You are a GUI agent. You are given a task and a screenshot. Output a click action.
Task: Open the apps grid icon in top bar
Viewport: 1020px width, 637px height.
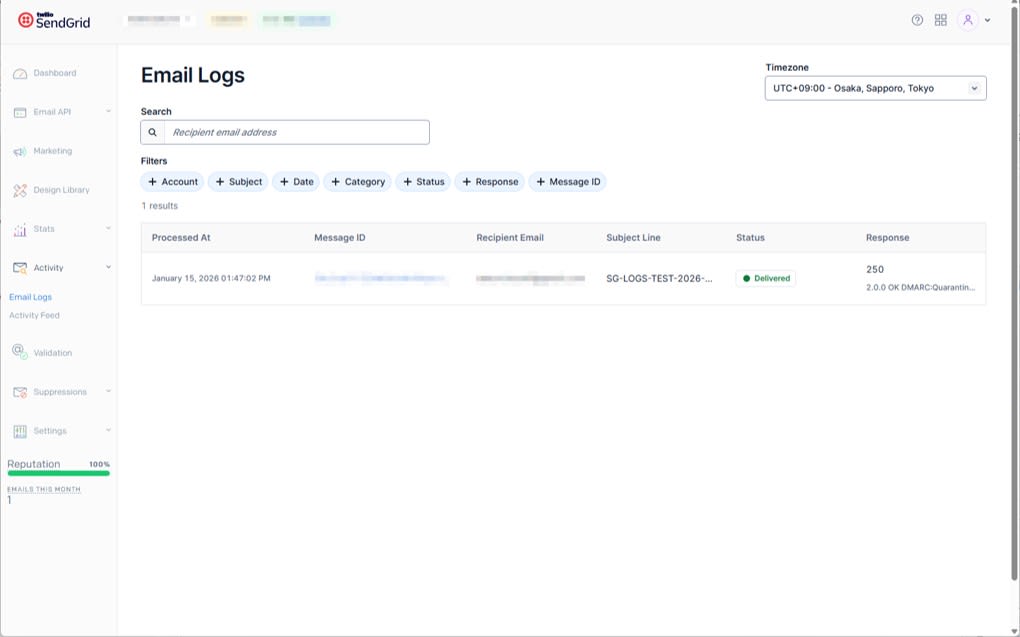pos(940,19)
